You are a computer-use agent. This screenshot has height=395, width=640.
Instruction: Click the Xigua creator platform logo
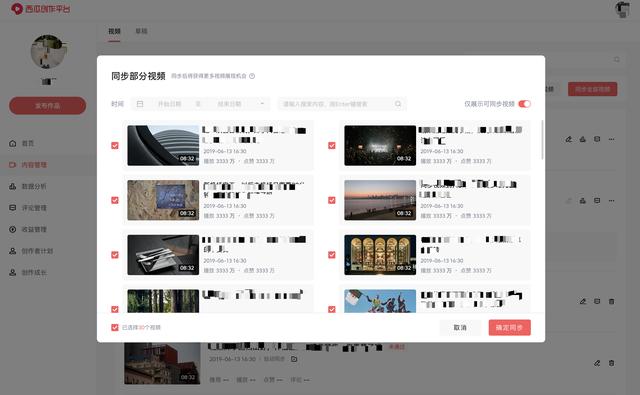pyautogui.click(x=40, y=8)
